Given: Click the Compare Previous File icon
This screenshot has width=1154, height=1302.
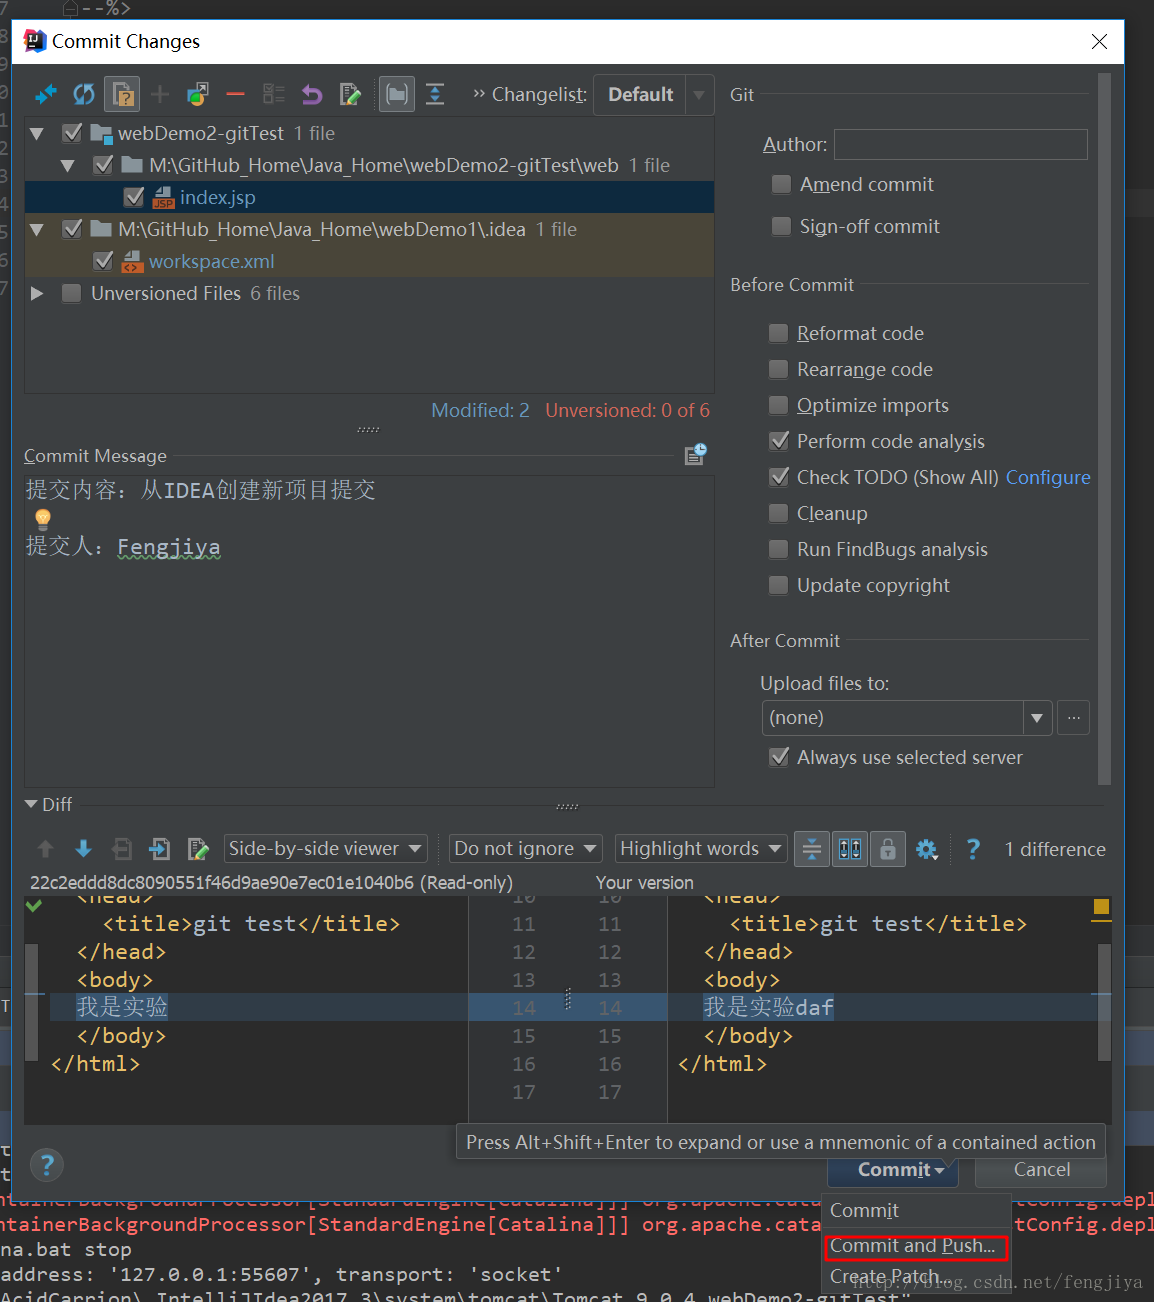Looking at the screenshot, I should 122,849.
